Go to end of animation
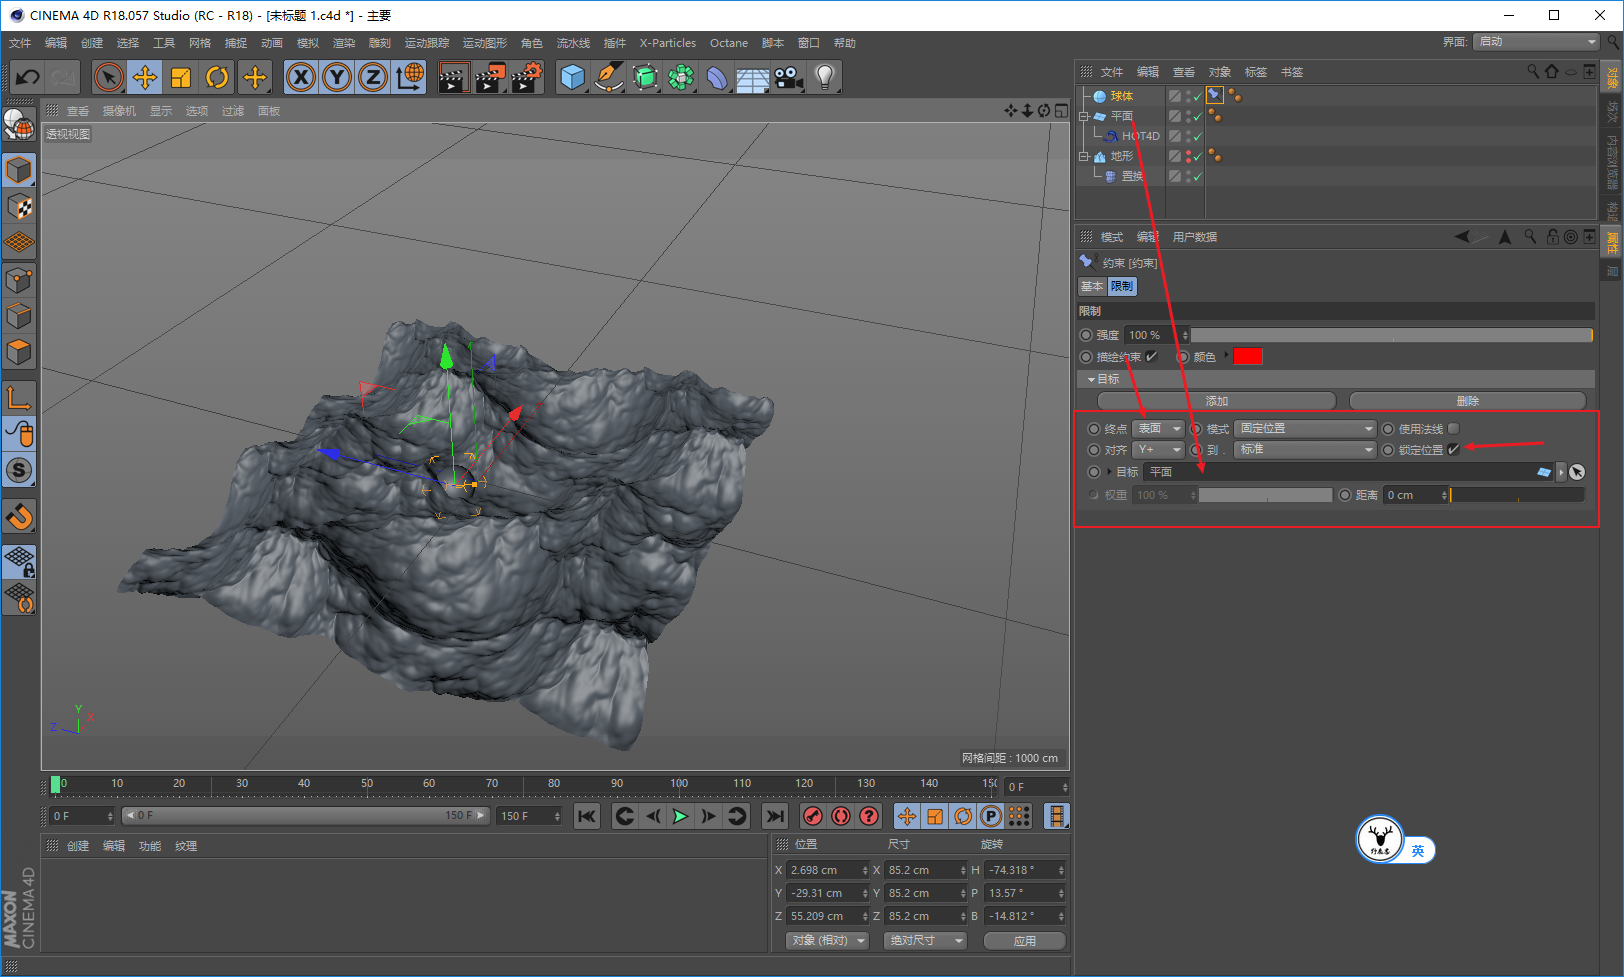The width and height of the screenshot is (1624, 977). [774, 816]
